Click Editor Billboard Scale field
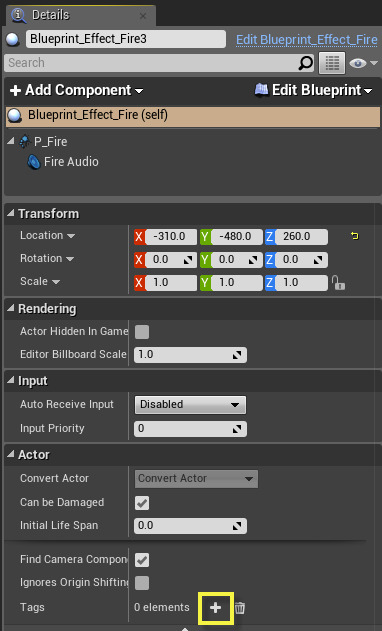Viewport: 382px width, 631px height. point(190,355)
